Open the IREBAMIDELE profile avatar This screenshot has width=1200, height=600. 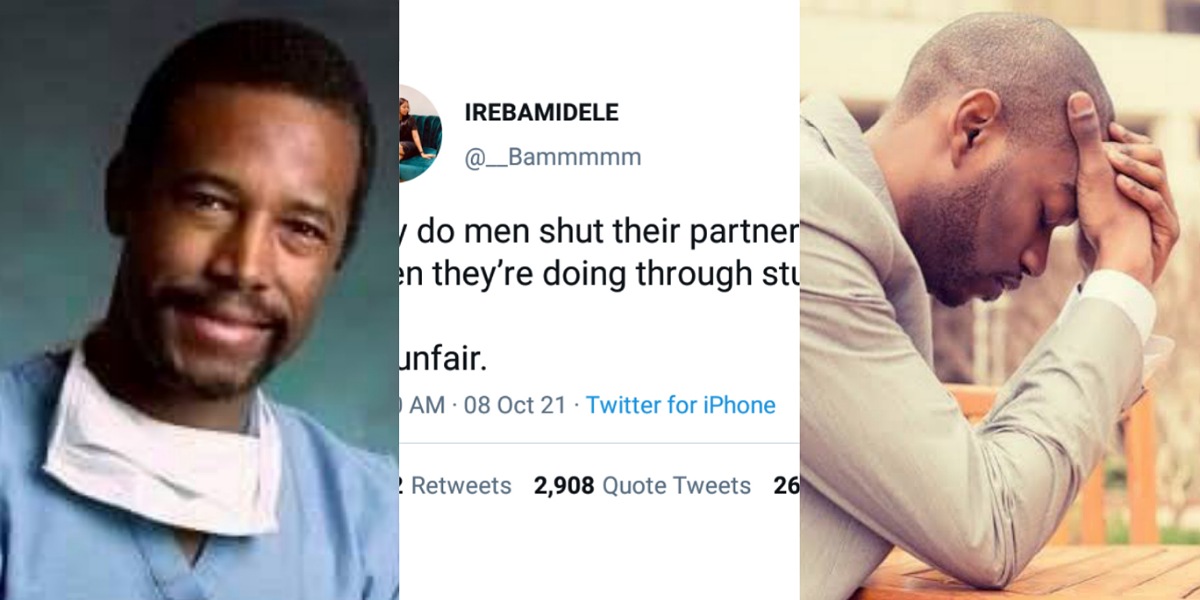(x=419, y=133)
